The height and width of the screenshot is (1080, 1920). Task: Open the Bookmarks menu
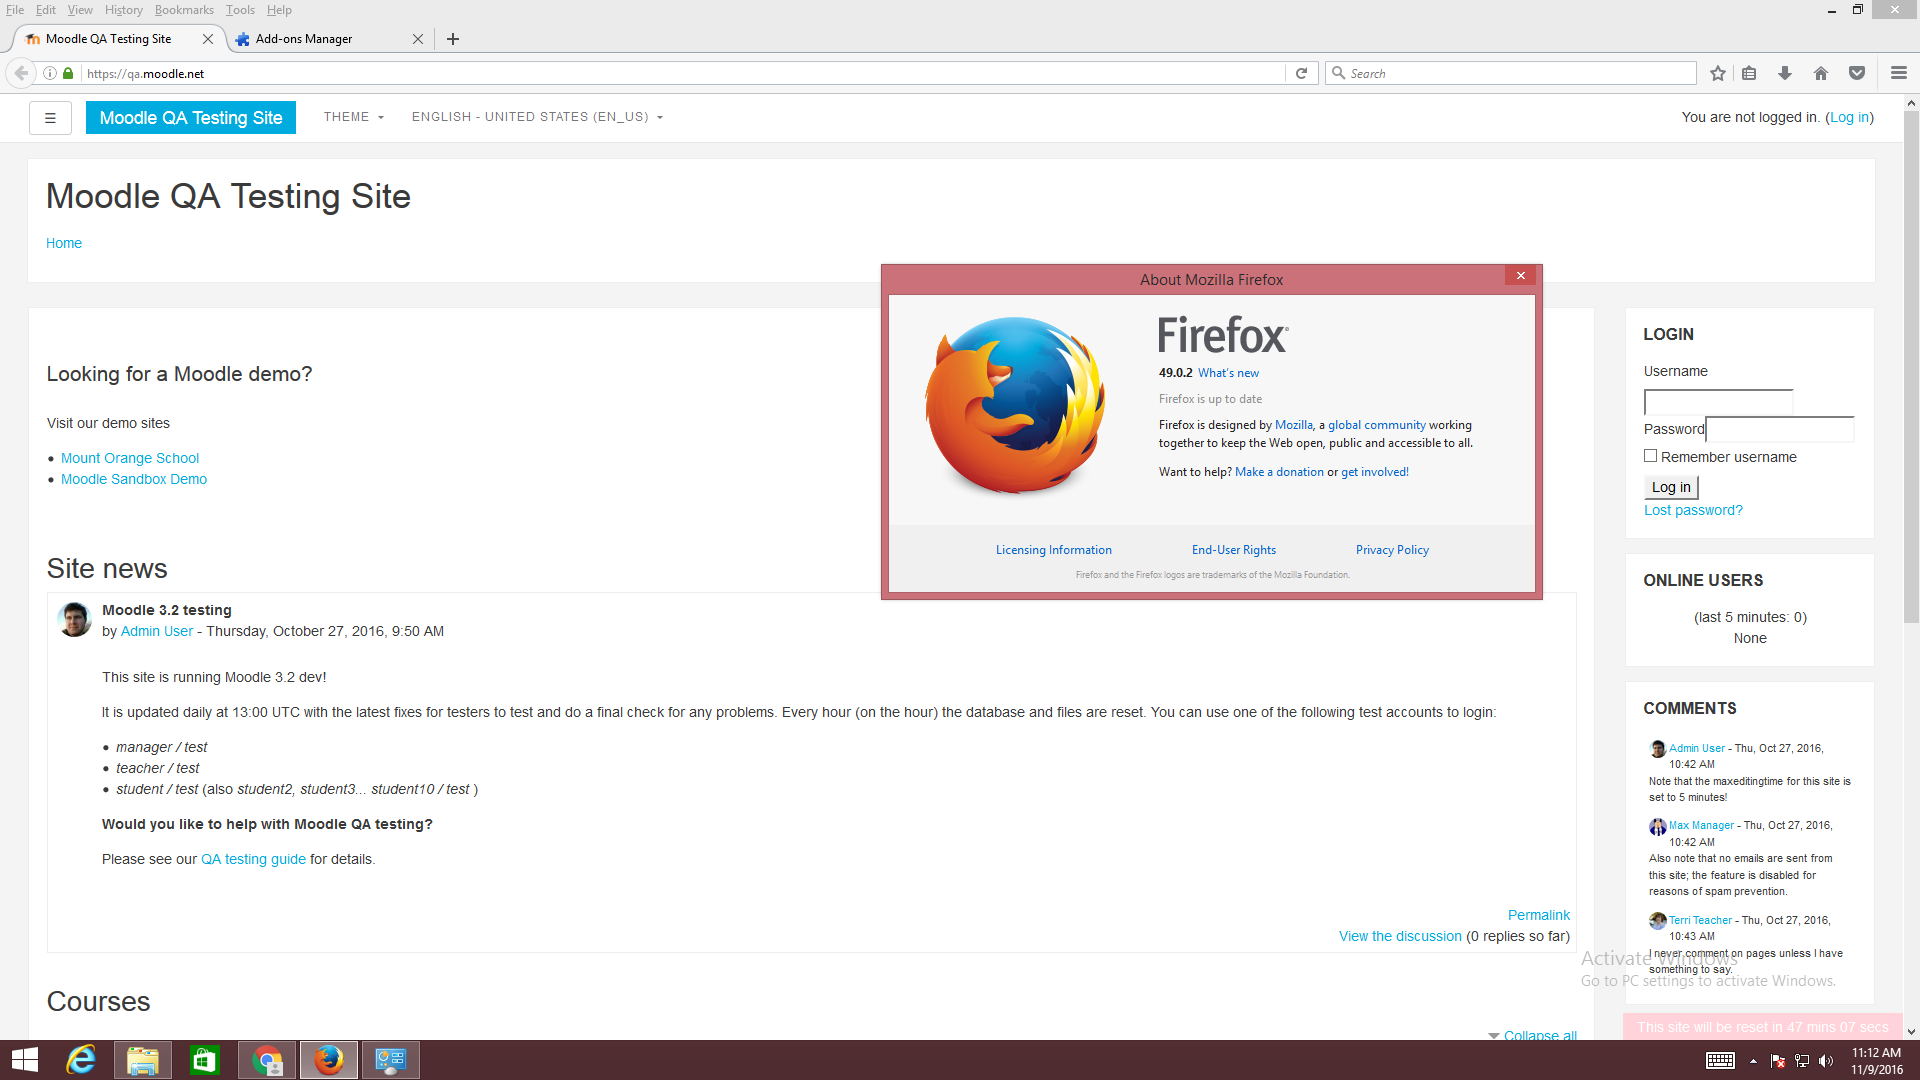click(184, 10)
